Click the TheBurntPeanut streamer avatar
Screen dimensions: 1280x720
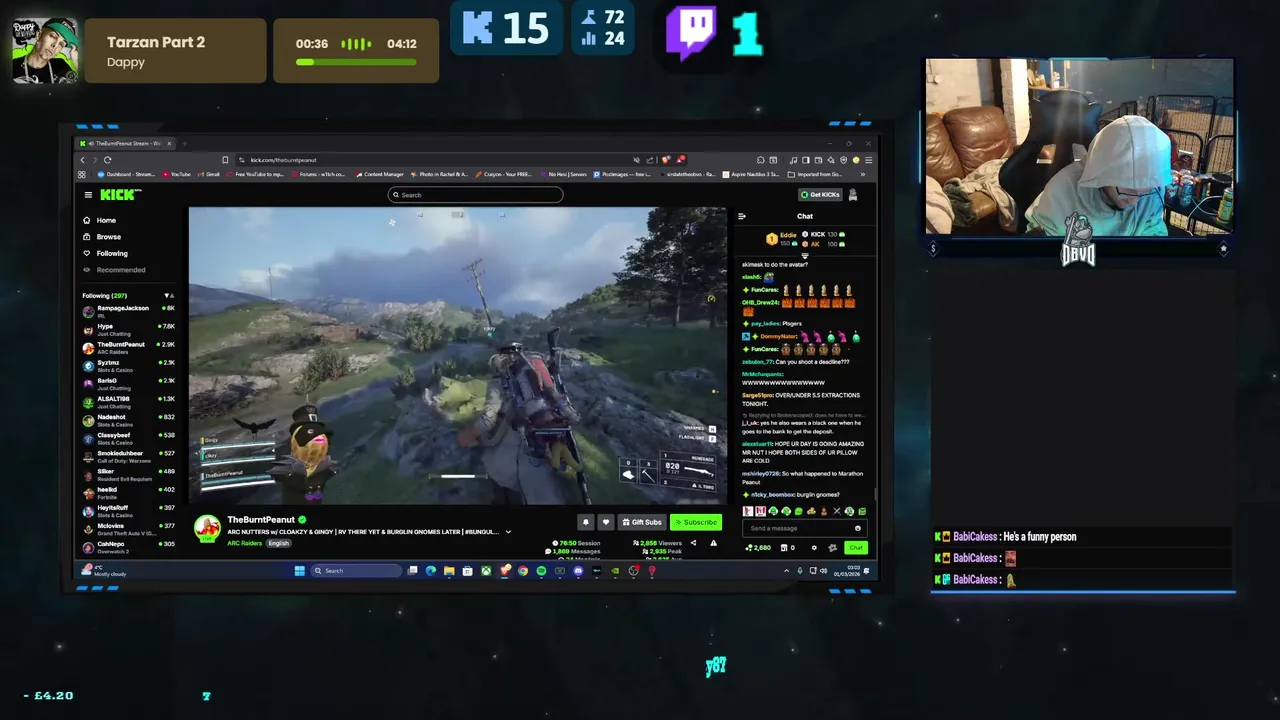coord(207,529)
